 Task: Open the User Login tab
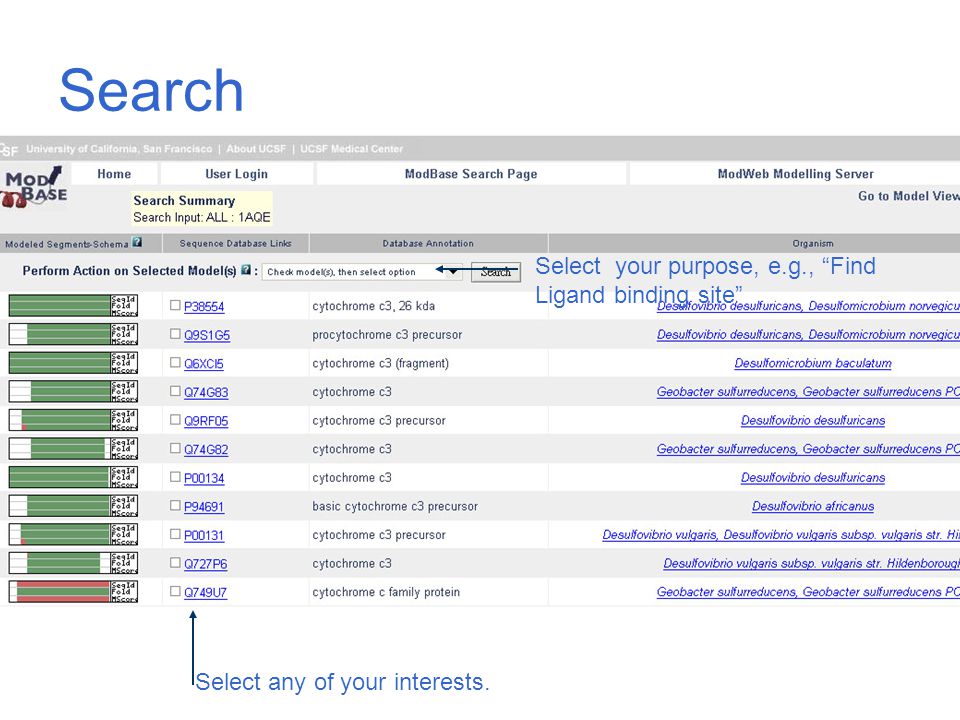pos(236,174)
